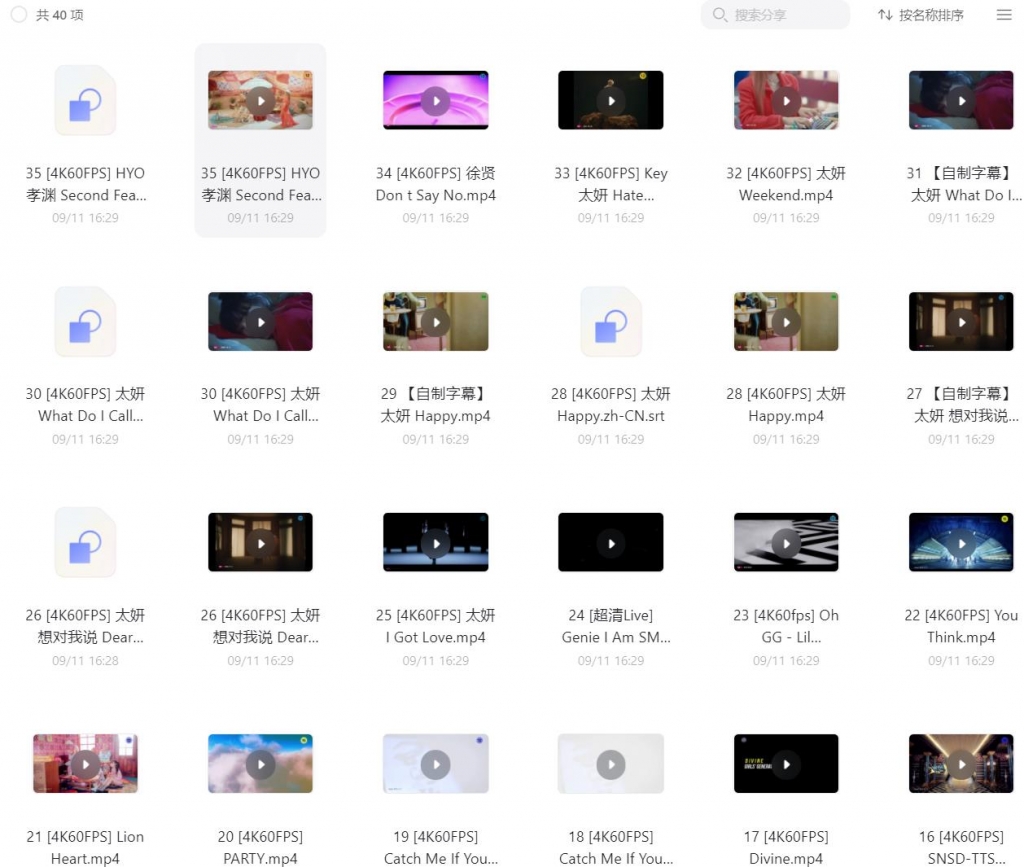Select the file name 32 [4K60FPS] 太妍 Weekend.mp4
1024x867 pixels.
786,184
